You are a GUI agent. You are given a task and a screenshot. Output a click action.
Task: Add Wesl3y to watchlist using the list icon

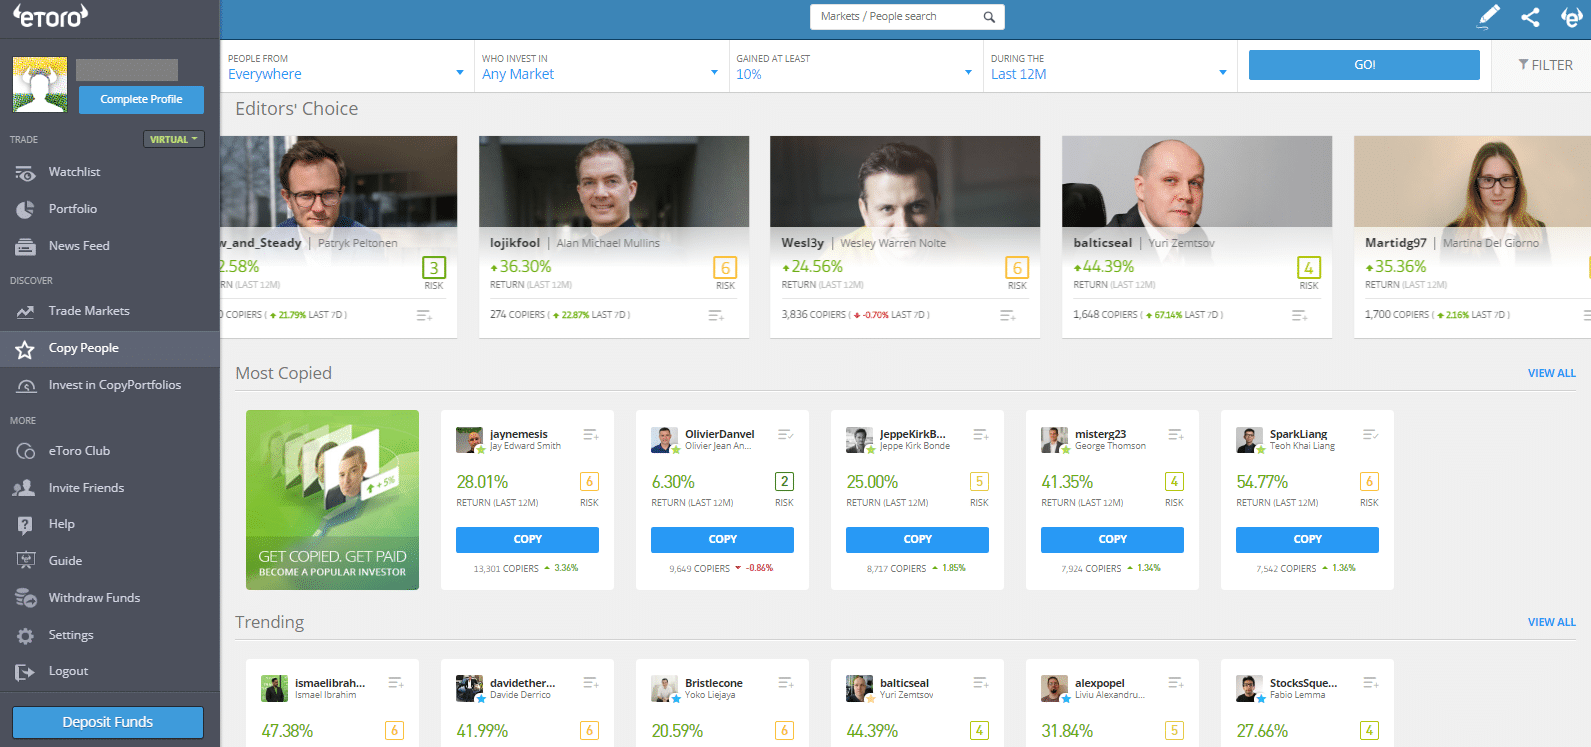click(x=1008, y=315)
